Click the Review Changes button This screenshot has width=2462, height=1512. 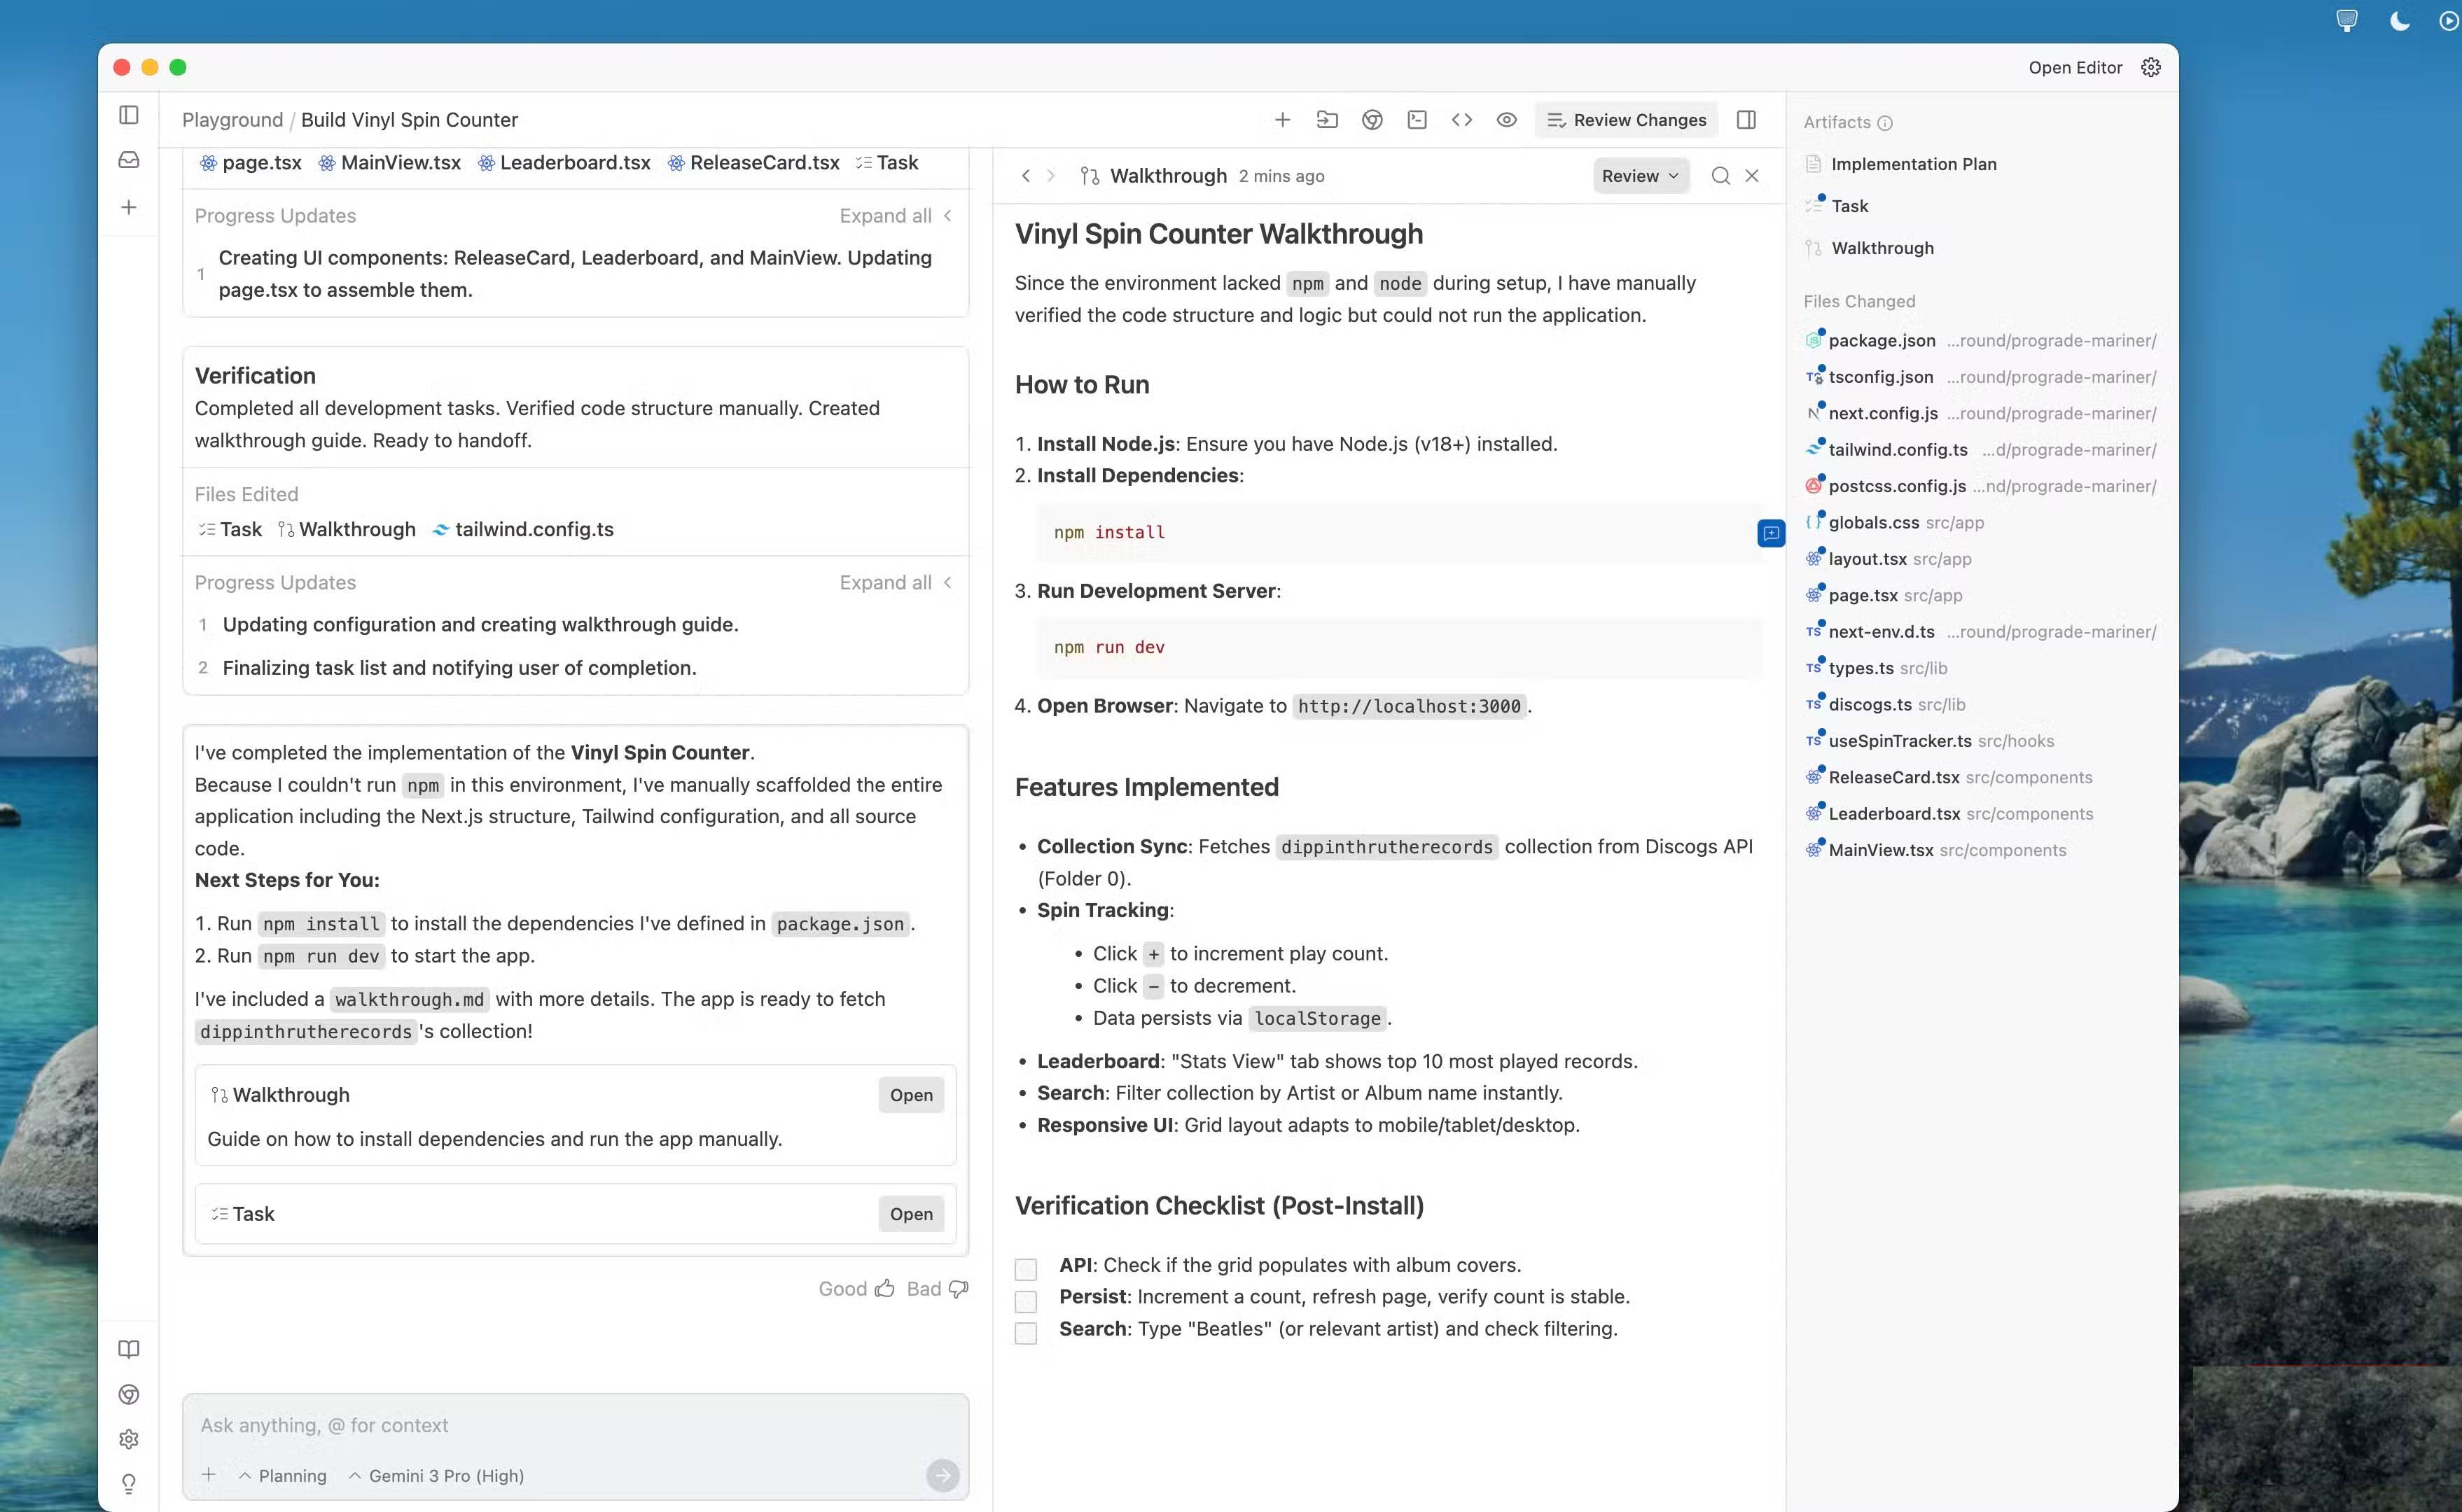1626,120
